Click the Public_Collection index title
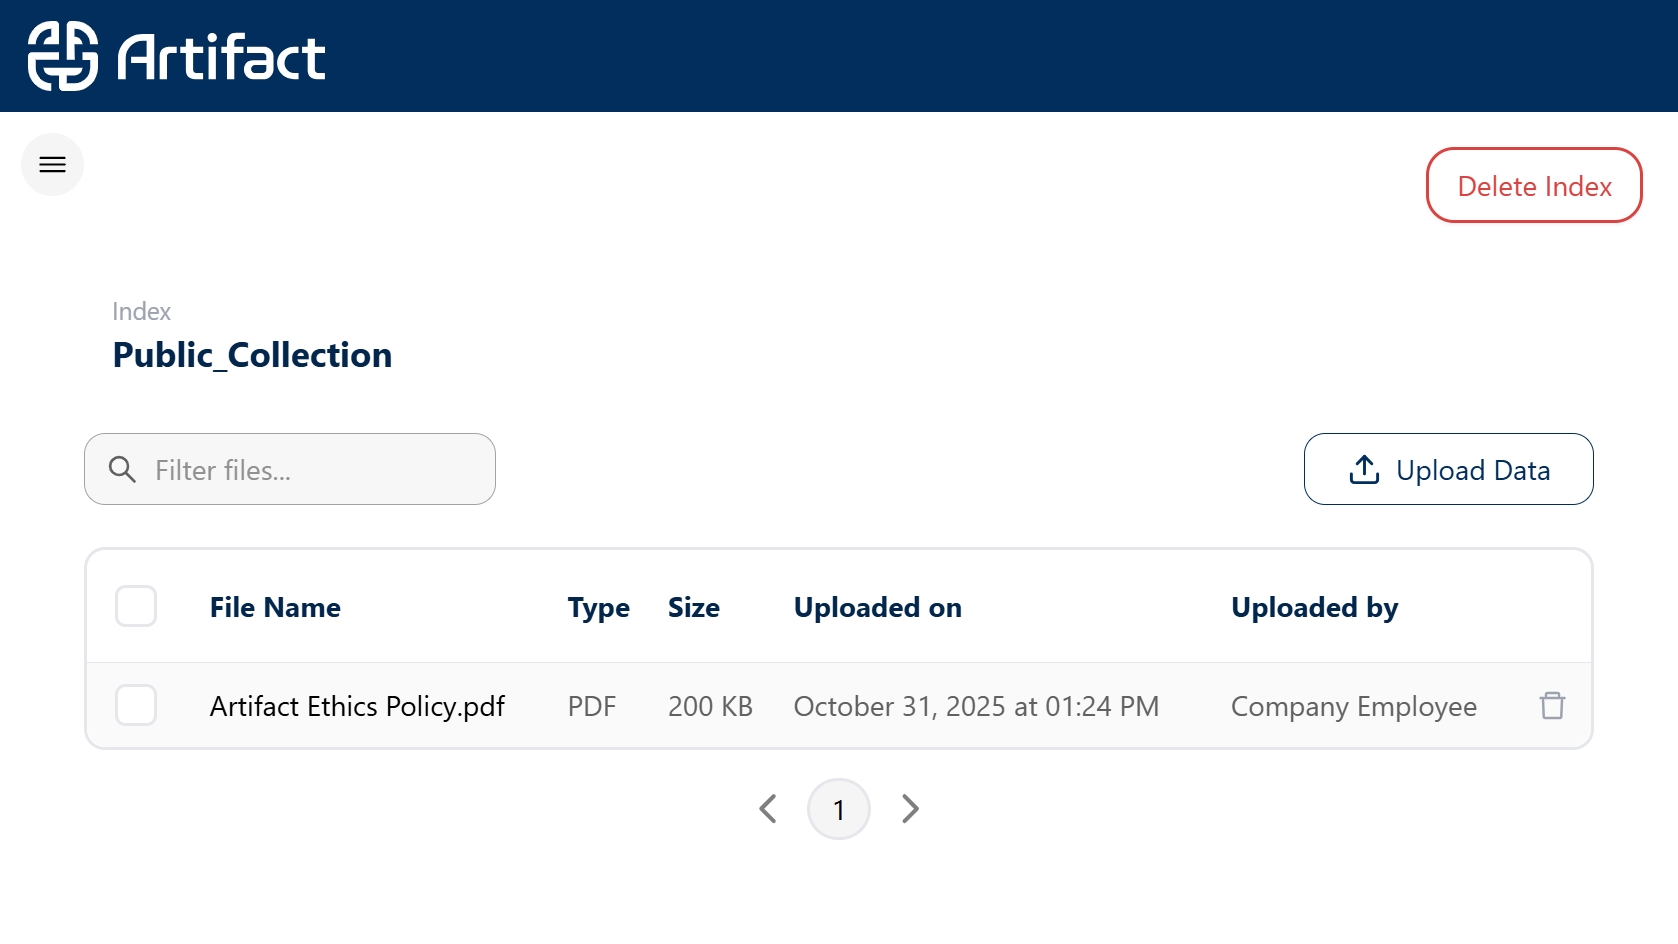The height and width of the screenshot is (944, 1678). tap(252, 356)
